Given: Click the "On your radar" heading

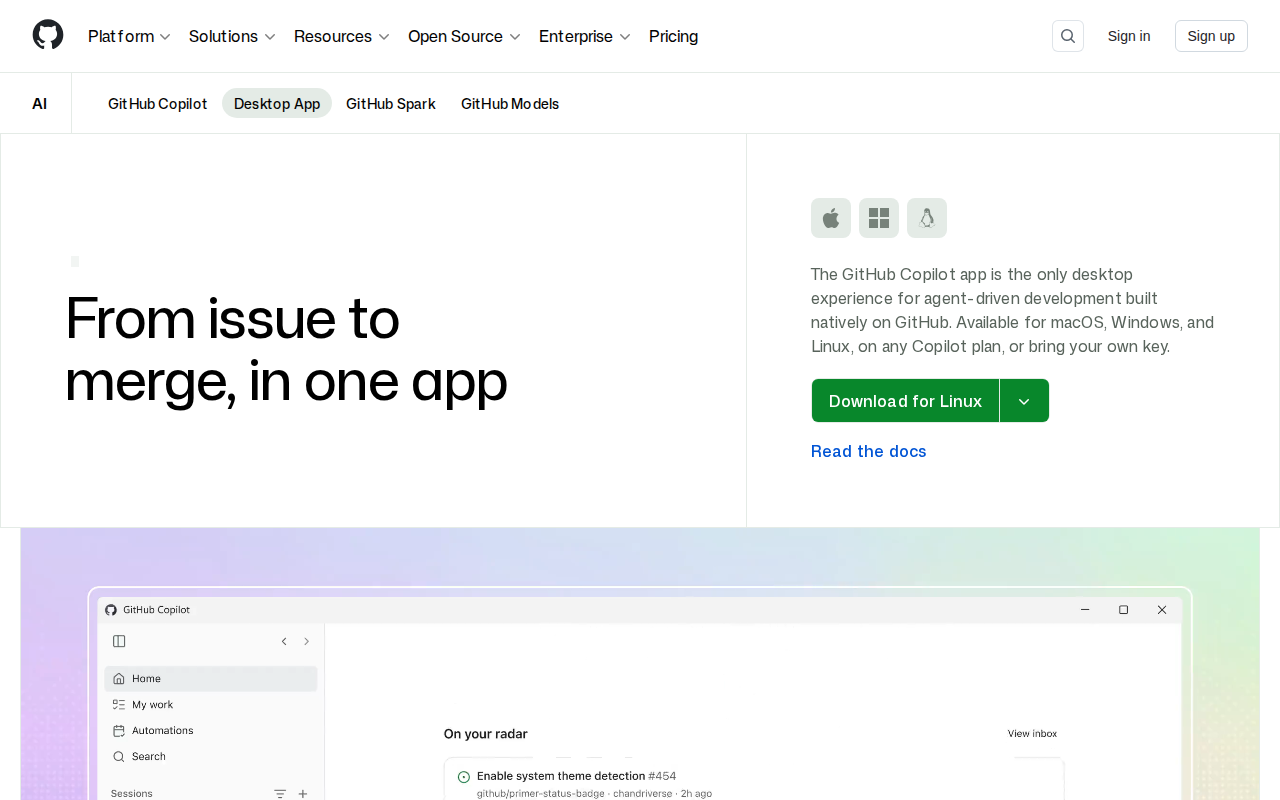Looking at the screenshot, I should pyautogui.click(x=486, y=734).
